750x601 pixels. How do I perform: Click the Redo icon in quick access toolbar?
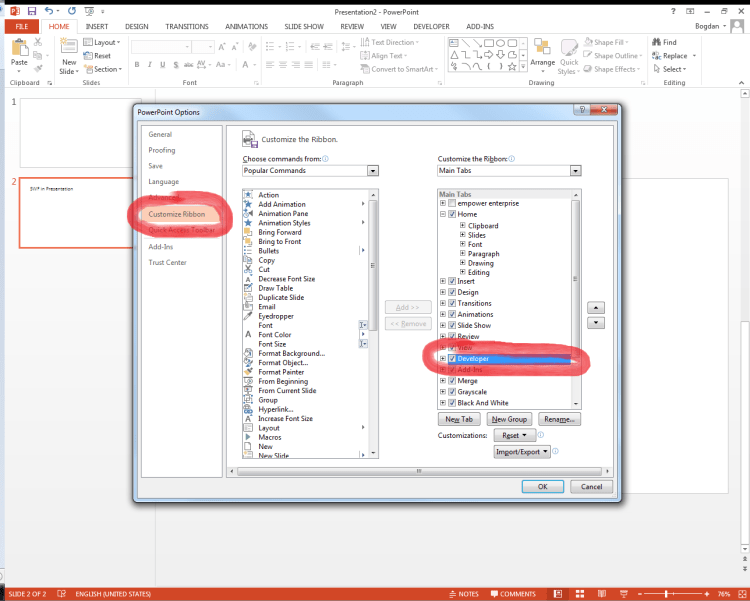click(x=72, y=11)
